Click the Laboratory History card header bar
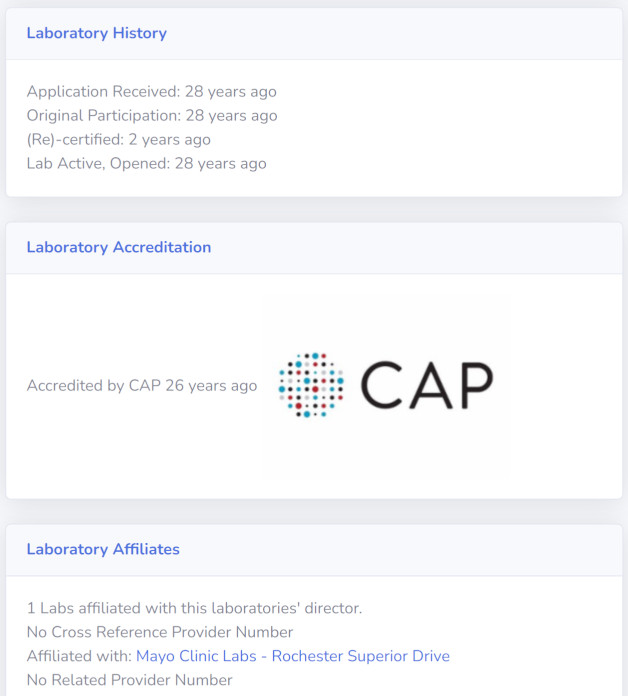Viewport: 628px width, 696px height. (x=314, y=34)
